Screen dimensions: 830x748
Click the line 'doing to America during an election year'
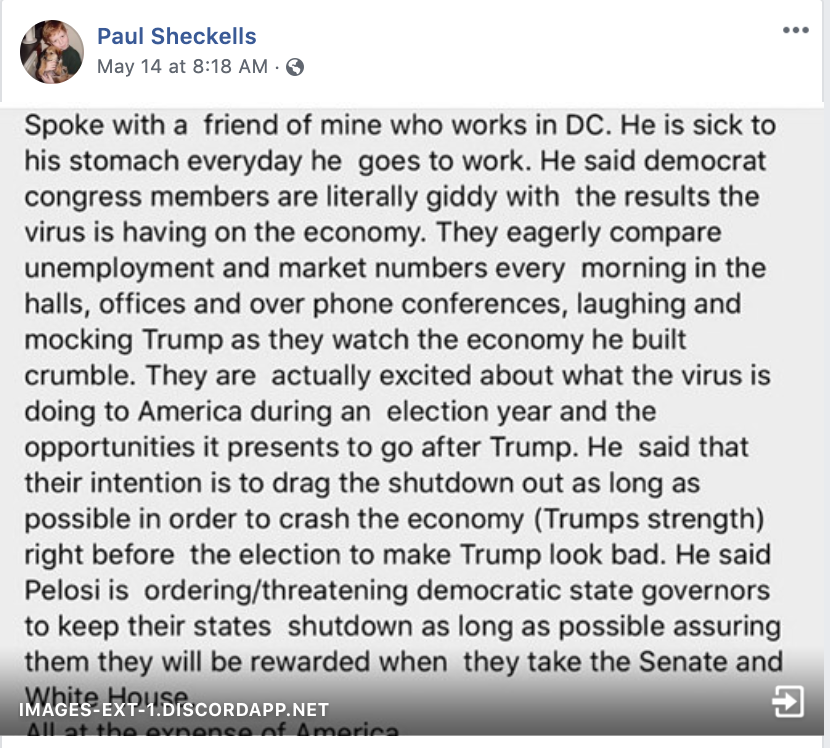[x=340, y=411]
